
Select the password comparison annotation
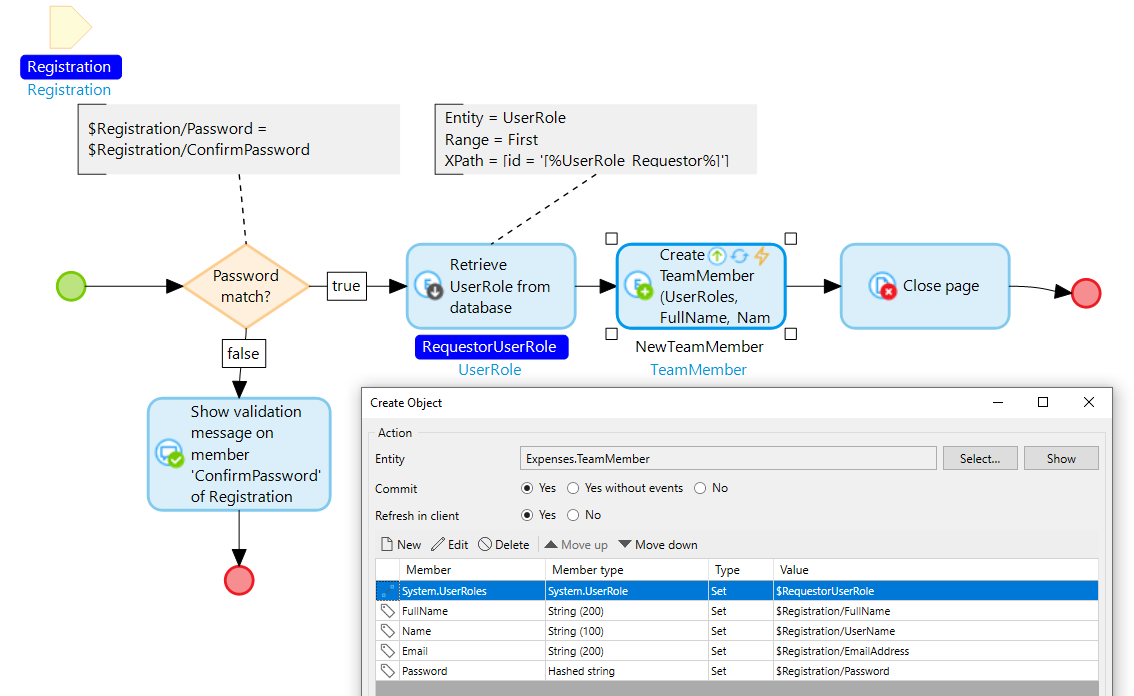[239, 139]
